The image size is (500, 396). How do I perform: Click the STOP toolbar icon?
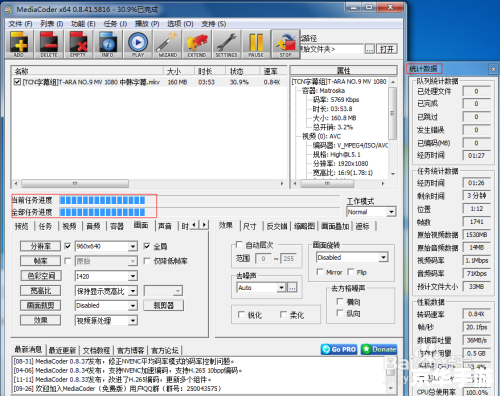point(286,44)
